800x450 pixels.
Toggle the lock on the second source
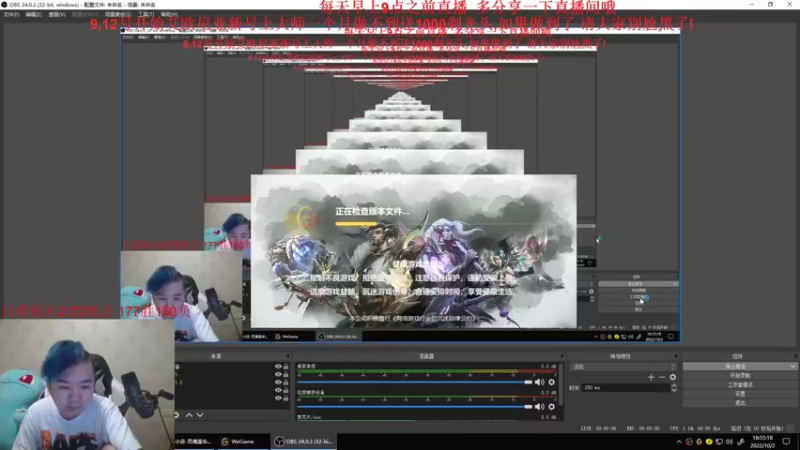[286, 374]
